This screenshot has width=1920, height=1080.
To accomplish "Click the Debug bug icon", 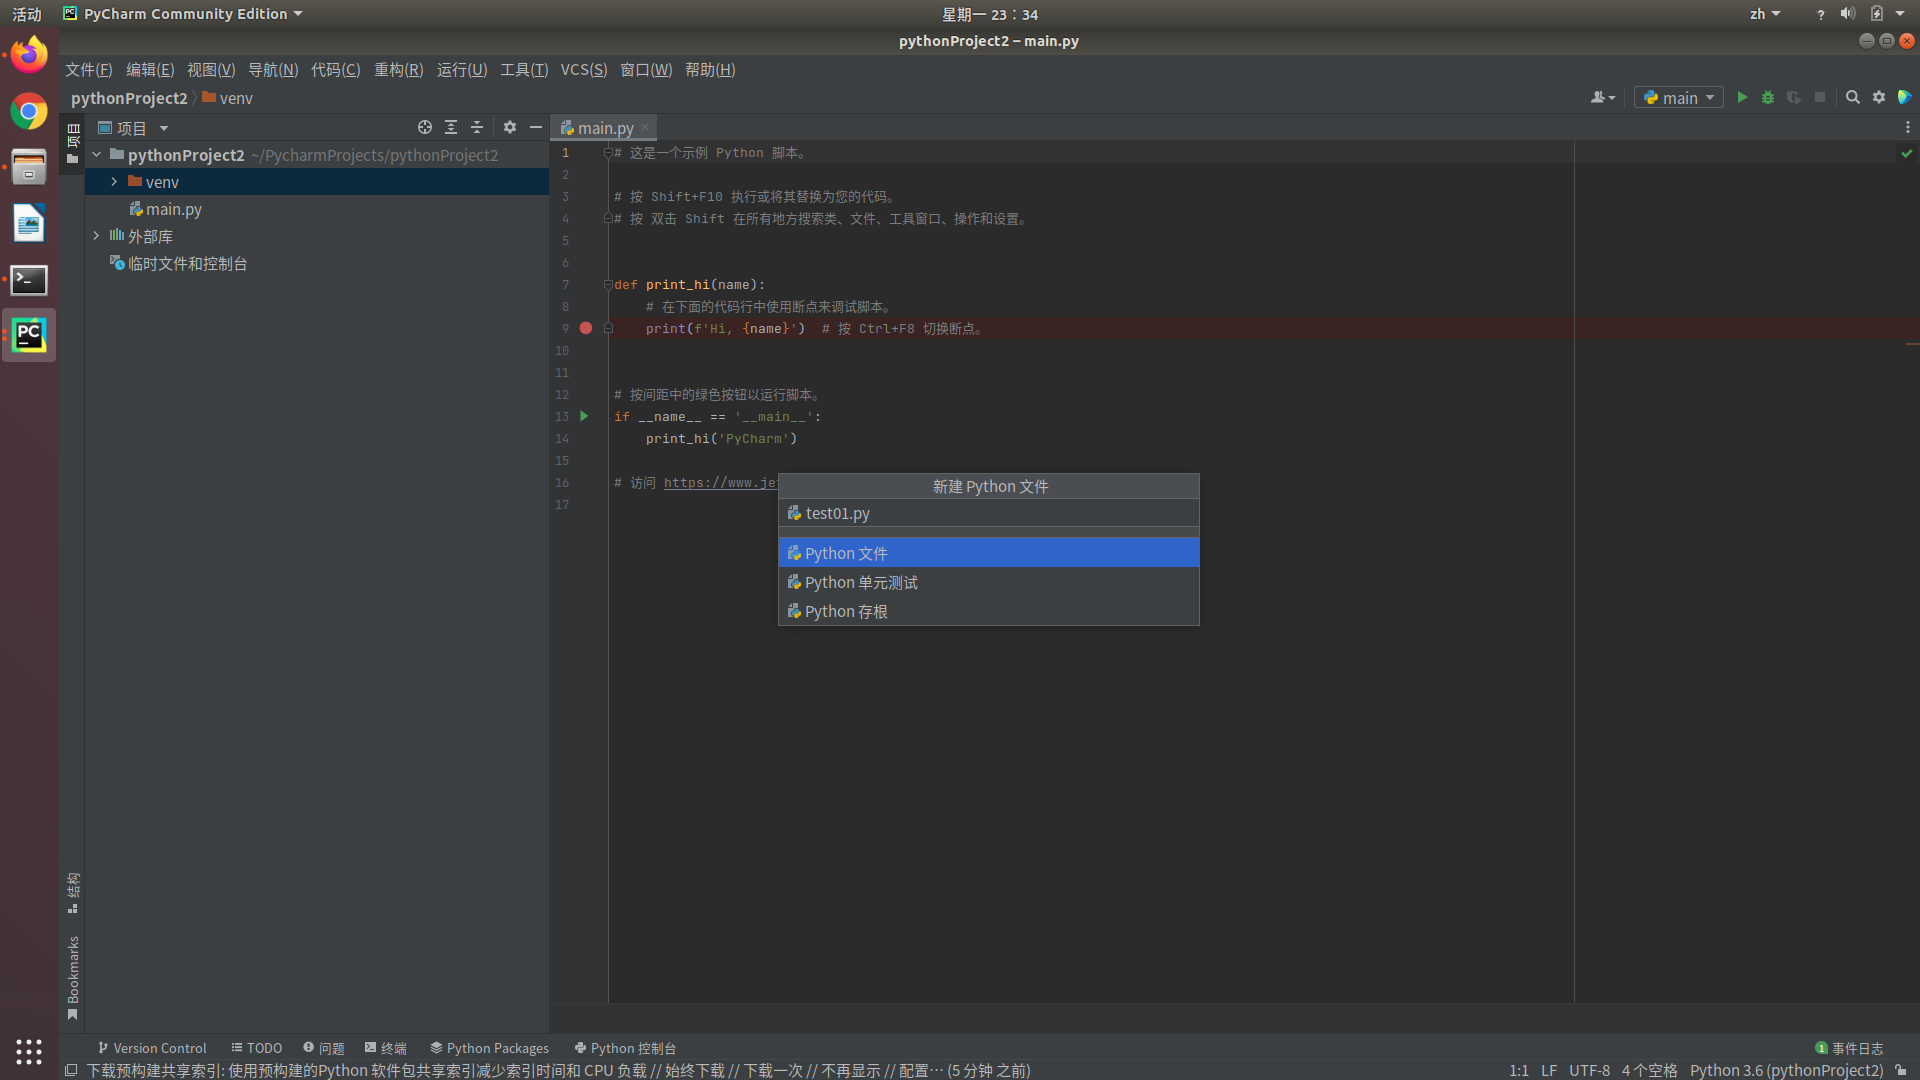I will tap(1768, 97).
